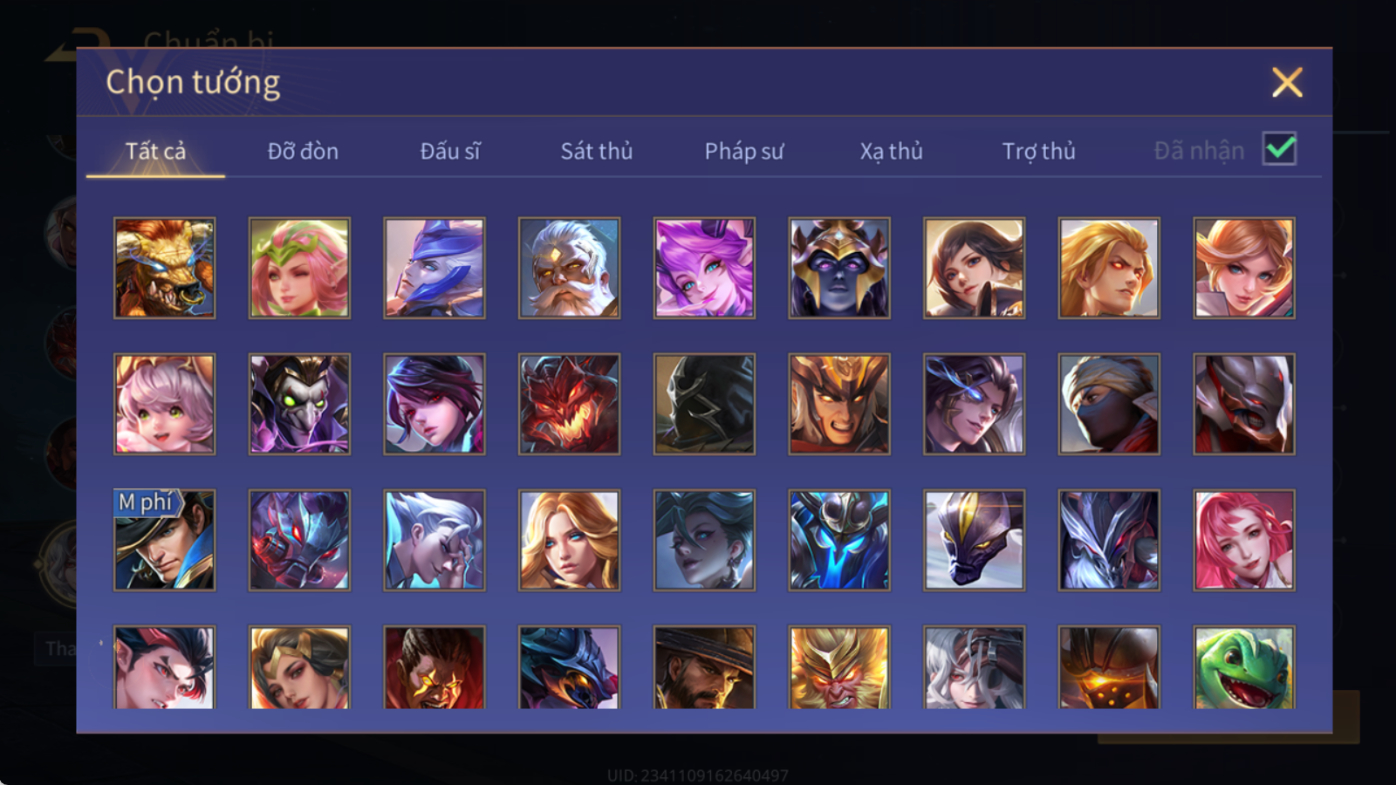Select the orange boar beast hero portrait

(x=164, y=268)
